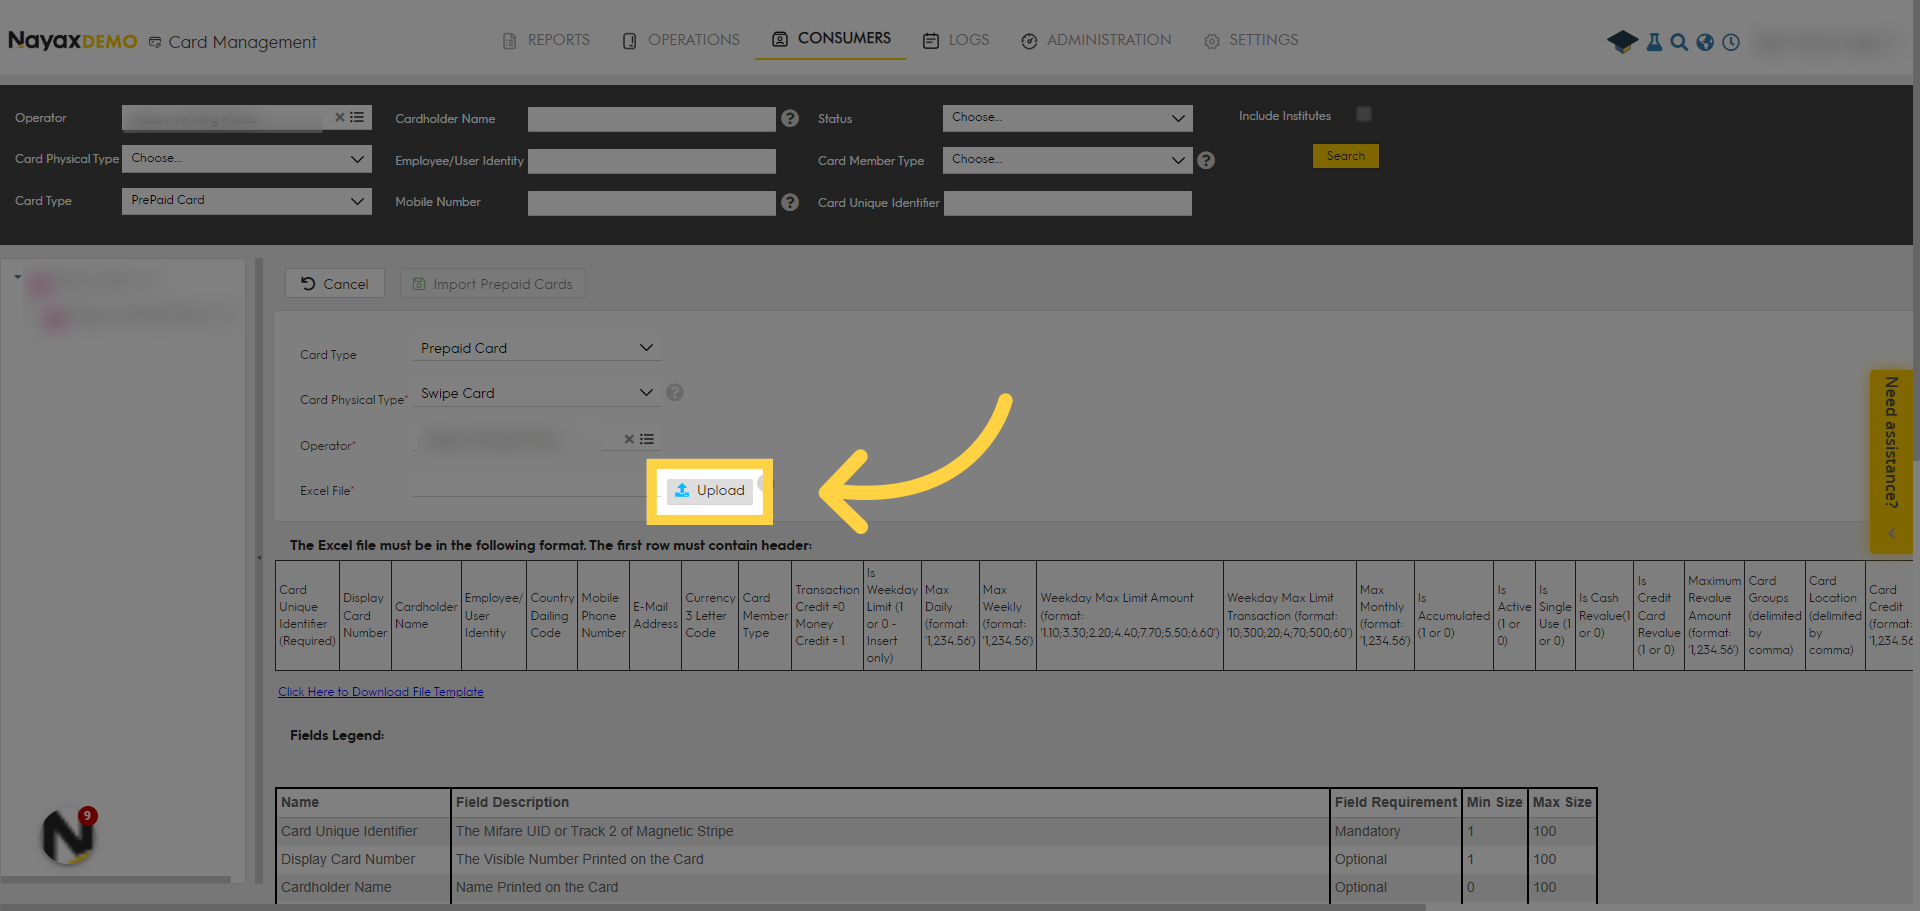Open operator list icon in top filter
This screenshot has height=911, width=1920.
[357, 117]
